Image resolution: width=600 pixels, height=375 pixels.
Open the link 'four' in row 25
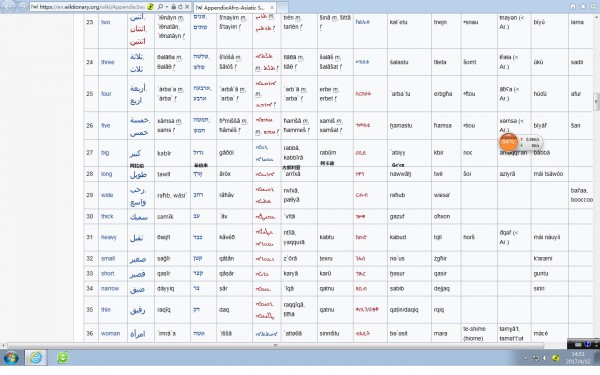tap(106, 94)
